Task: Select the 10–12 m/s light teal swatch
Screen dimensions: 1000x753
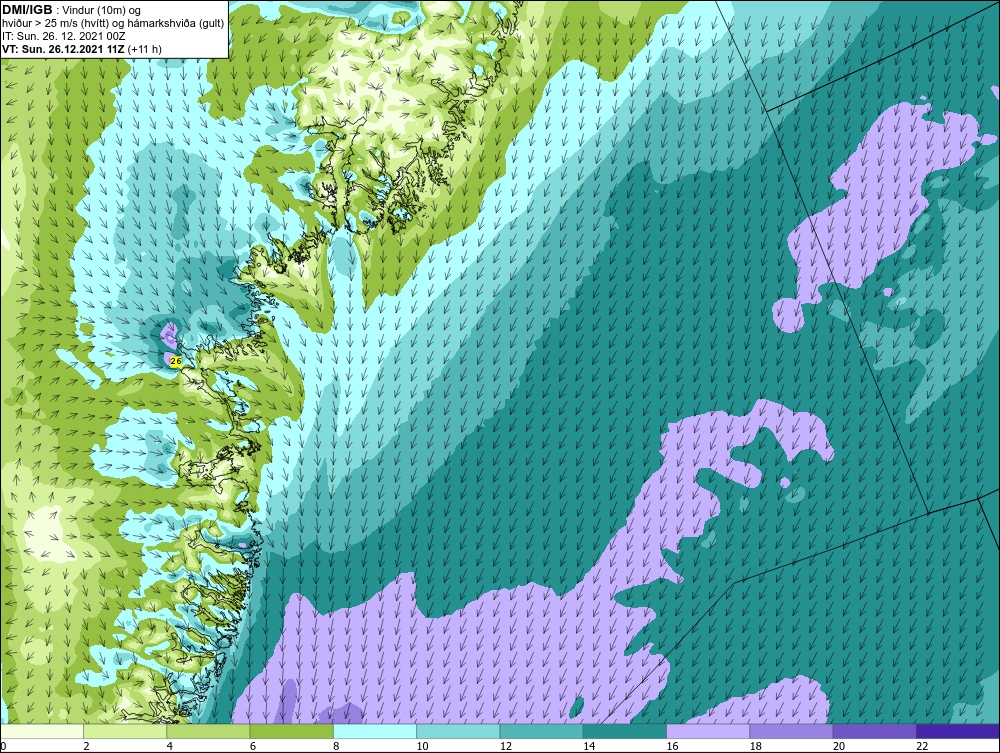Action: (458, 731)
